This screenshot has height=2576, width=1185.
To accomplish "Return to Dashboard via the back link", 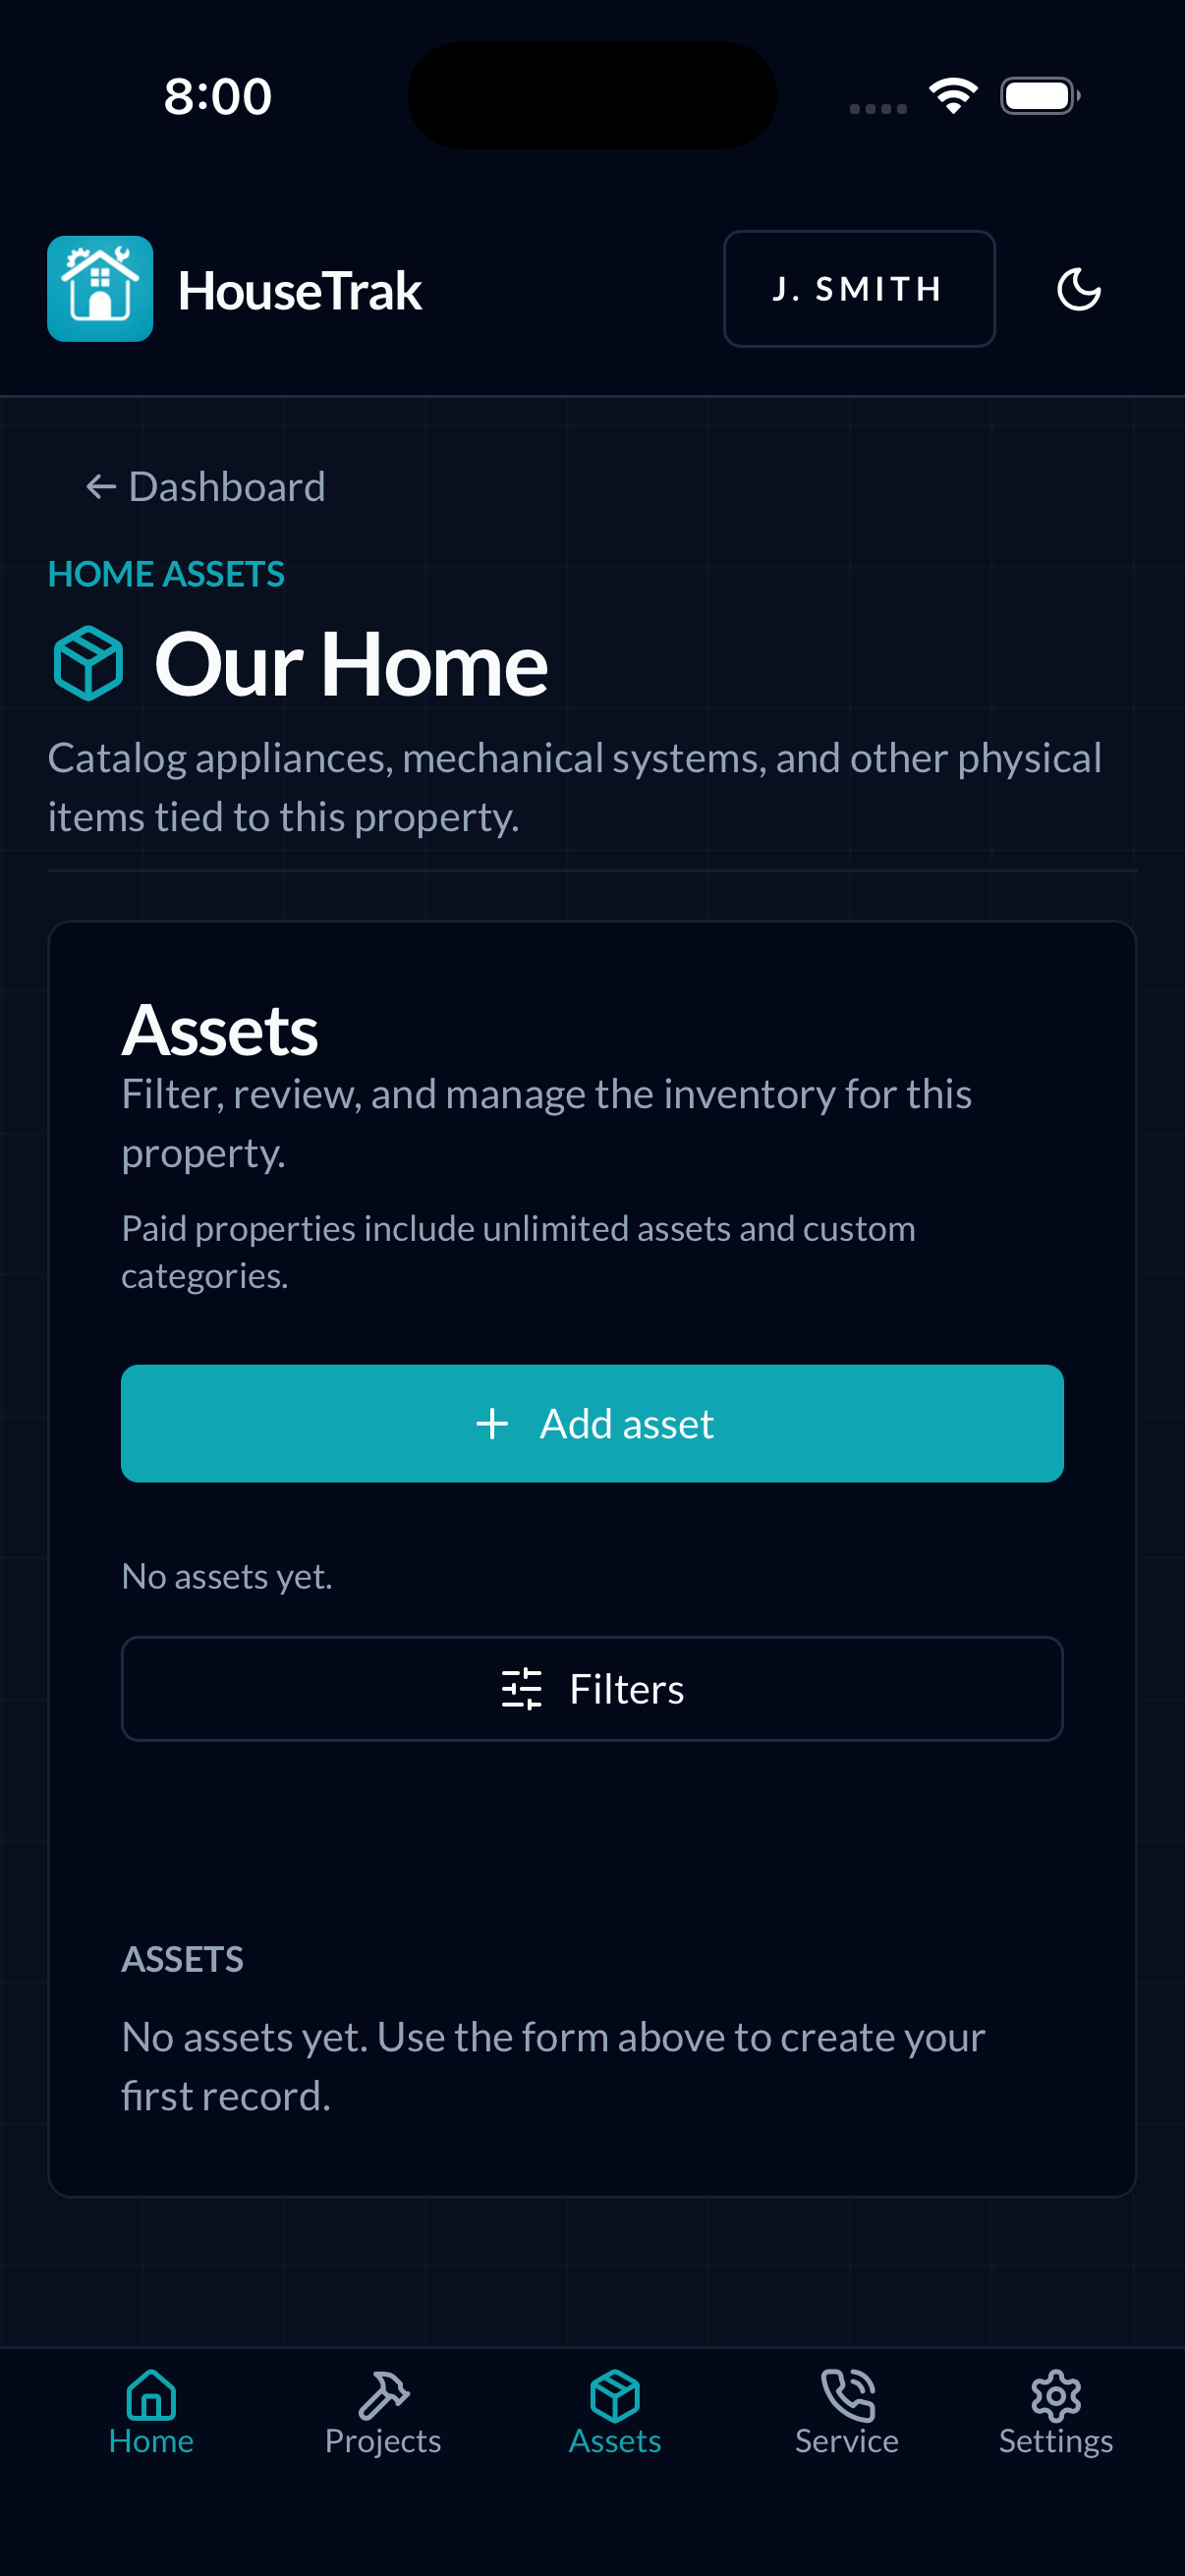I will click(205, 486).
